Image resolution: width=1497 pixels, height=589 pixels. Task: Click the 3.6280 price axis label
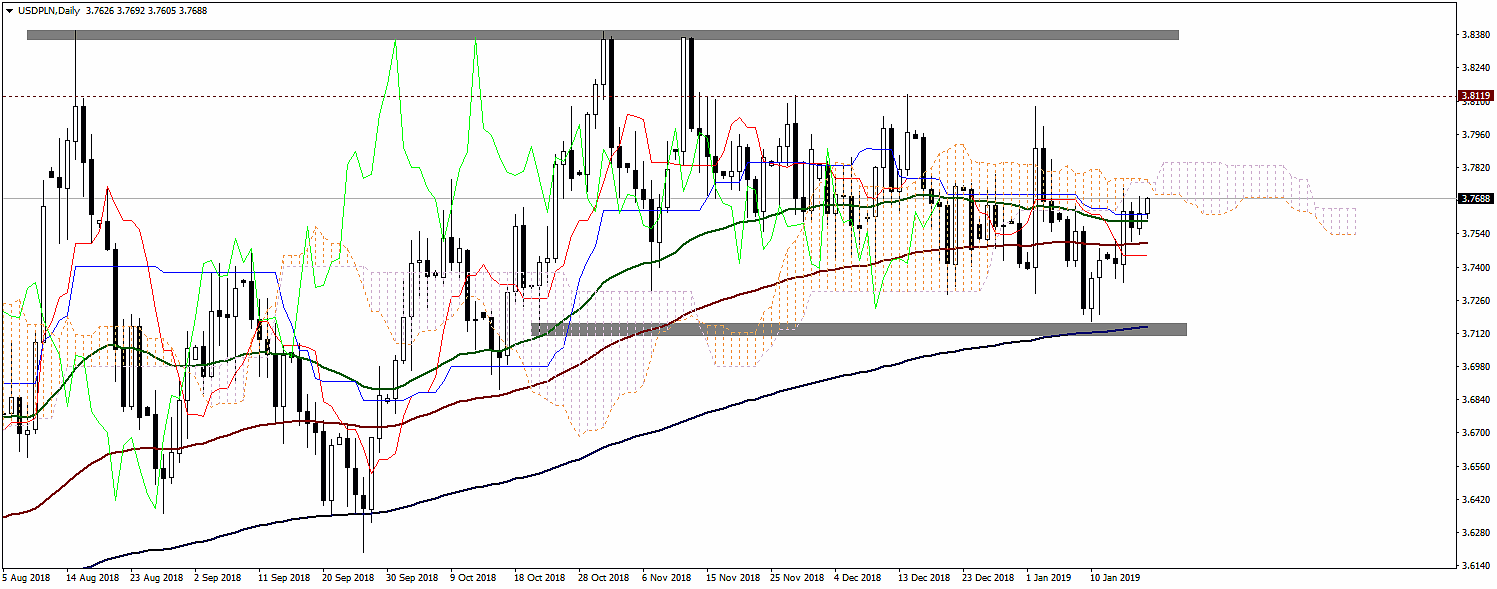click(1475, 532)
